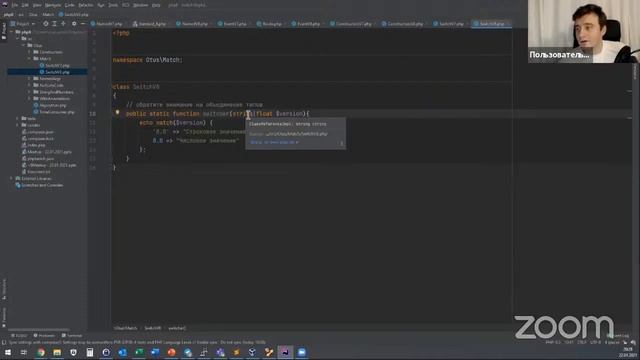The height and width of the screenshot is (360, 640).
Task: Open the File menu
Action: coord(15,5)
